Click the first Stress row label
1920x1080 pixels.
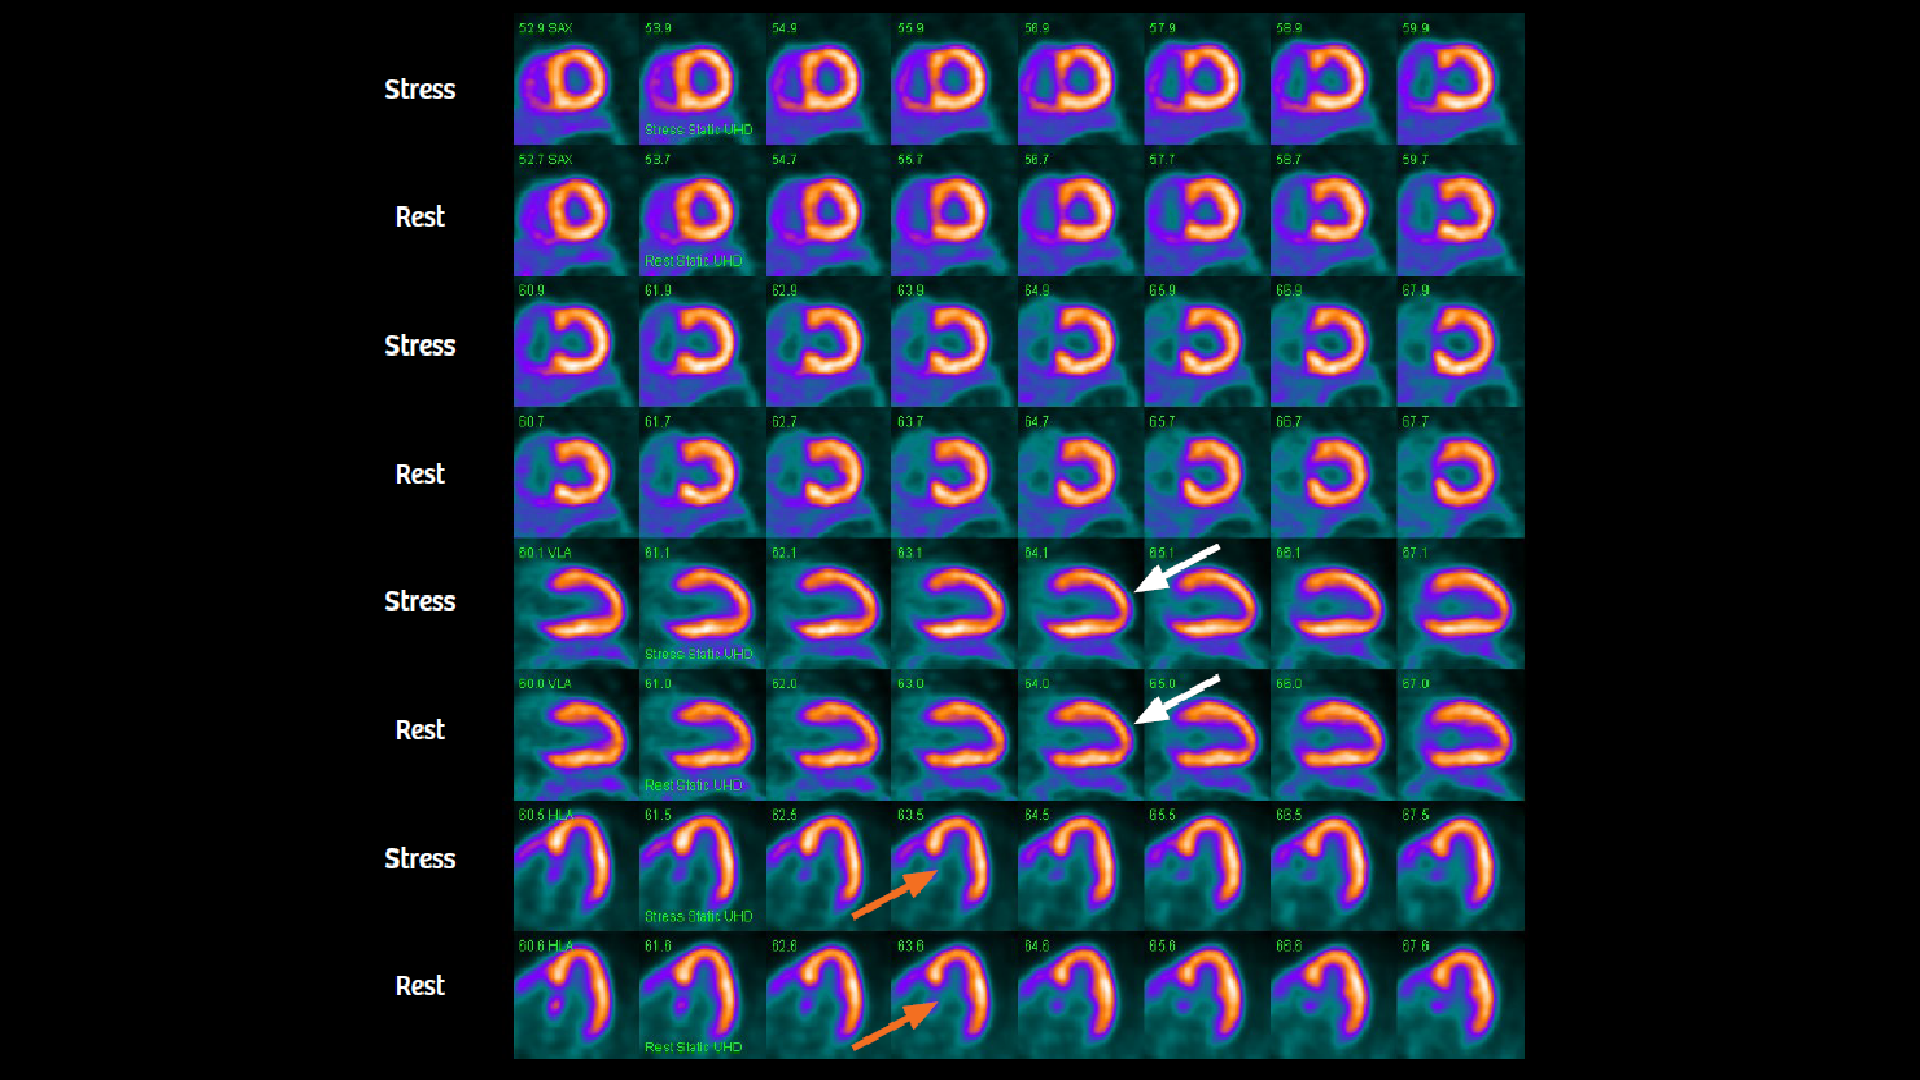tap(420, 90)
